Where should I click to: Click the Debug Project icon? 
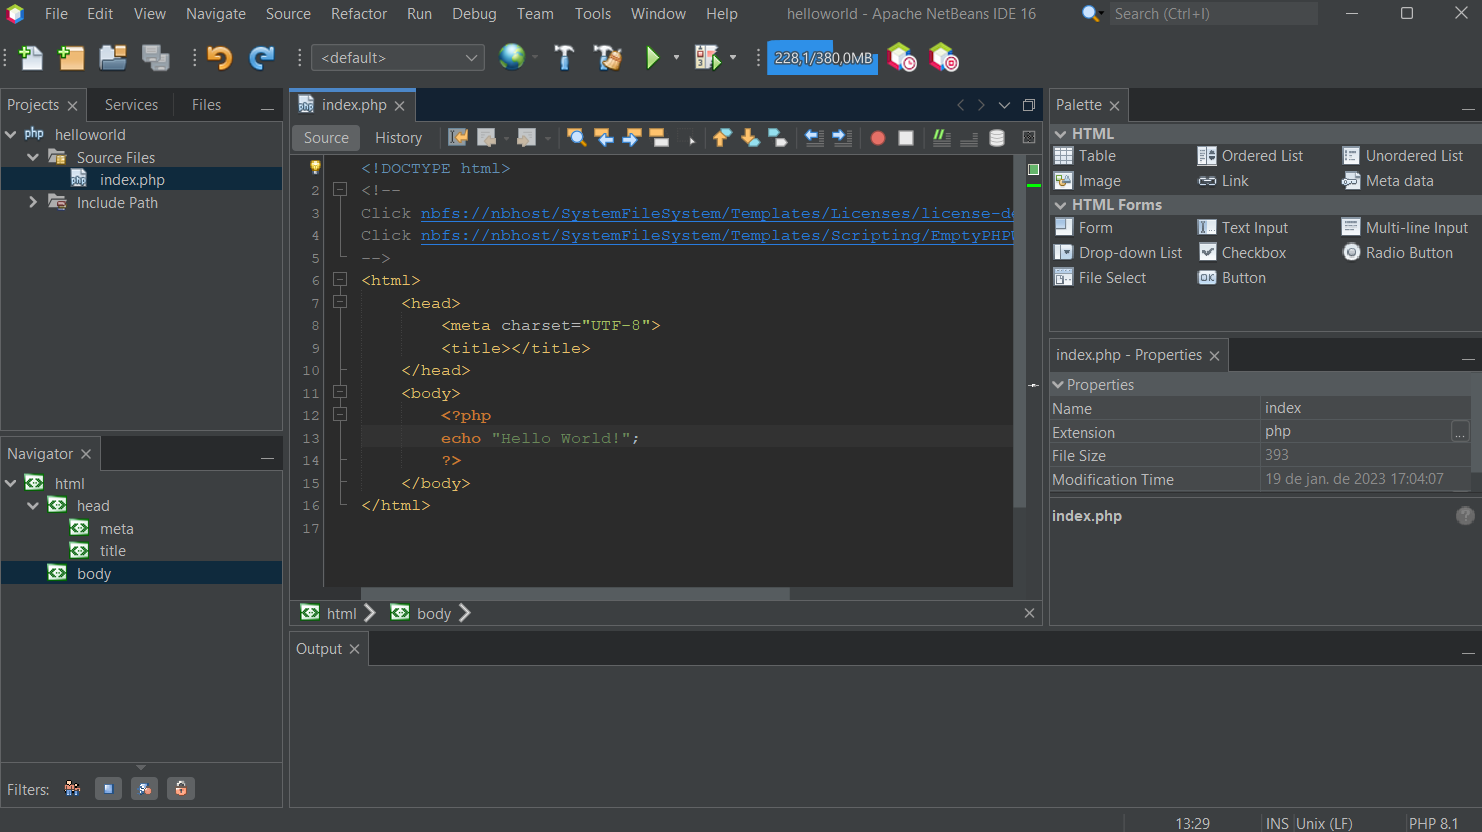tap(708, 58)
